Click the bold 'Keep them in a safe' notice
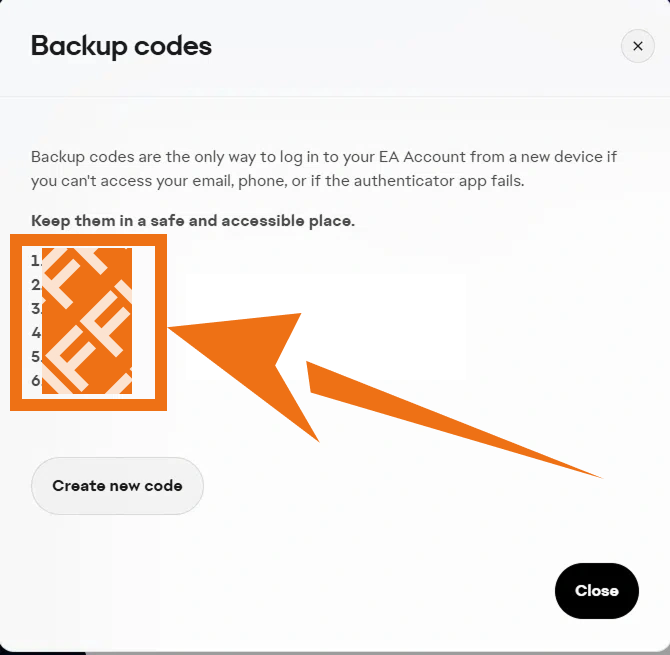The height and width of the screenshot is (655, 670). (x=193, y=220)
